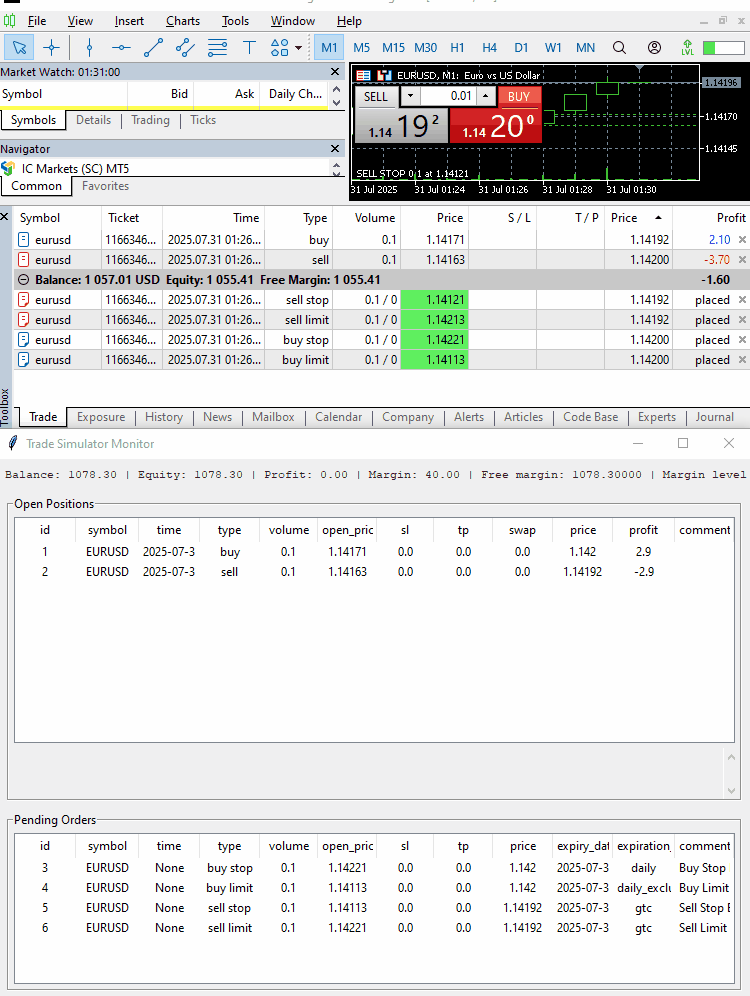Click the connection status bar indicator

pos(723,48)
